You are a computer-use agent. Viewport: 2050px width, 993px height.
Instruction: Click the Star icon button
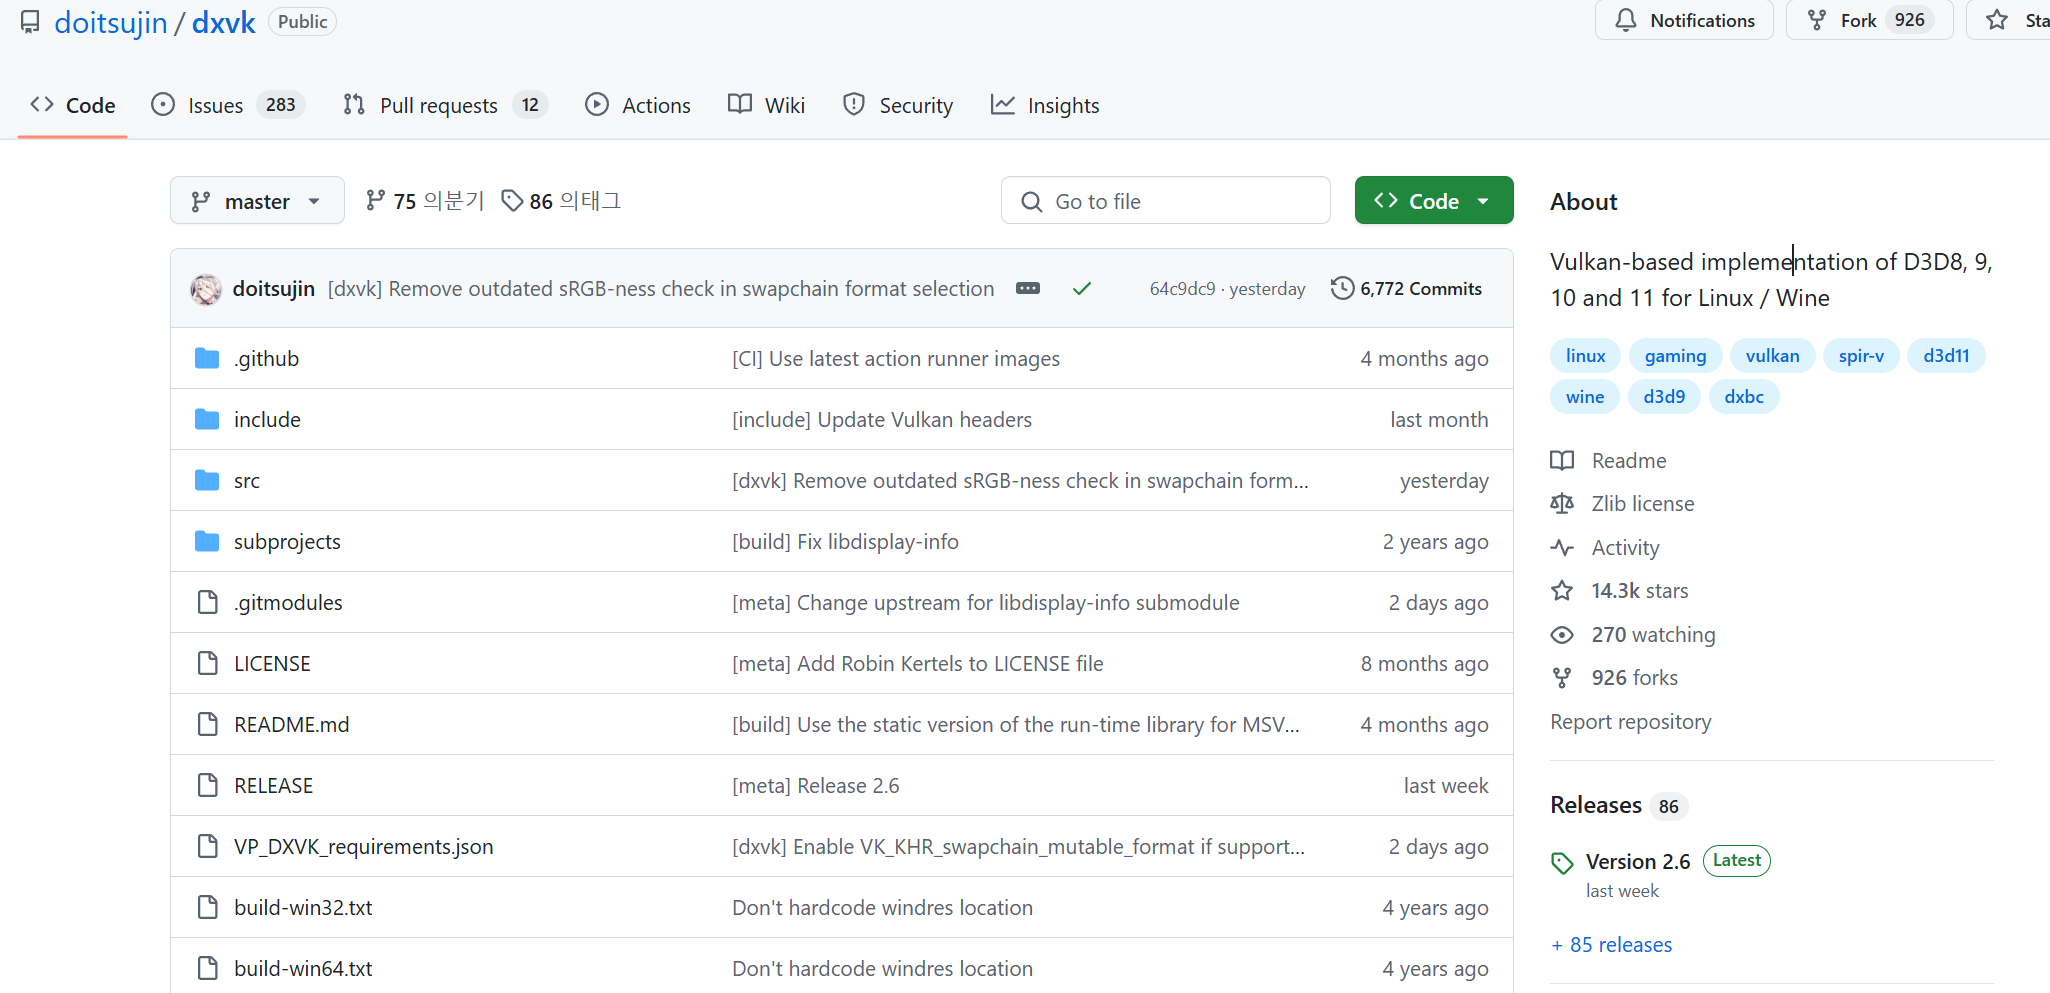(x=2008, y=20)
